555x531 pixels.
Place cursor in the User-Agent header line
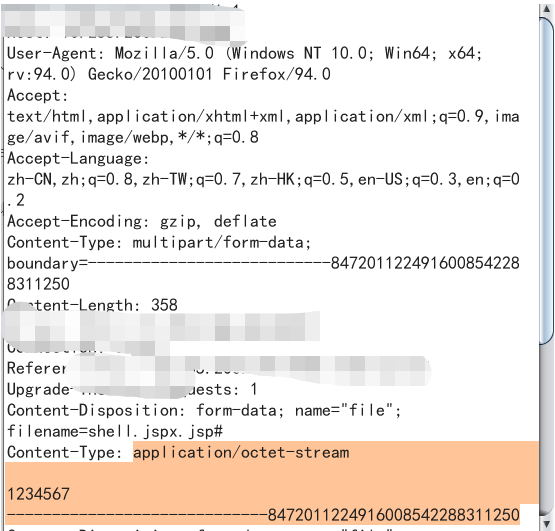pos(244,54)
